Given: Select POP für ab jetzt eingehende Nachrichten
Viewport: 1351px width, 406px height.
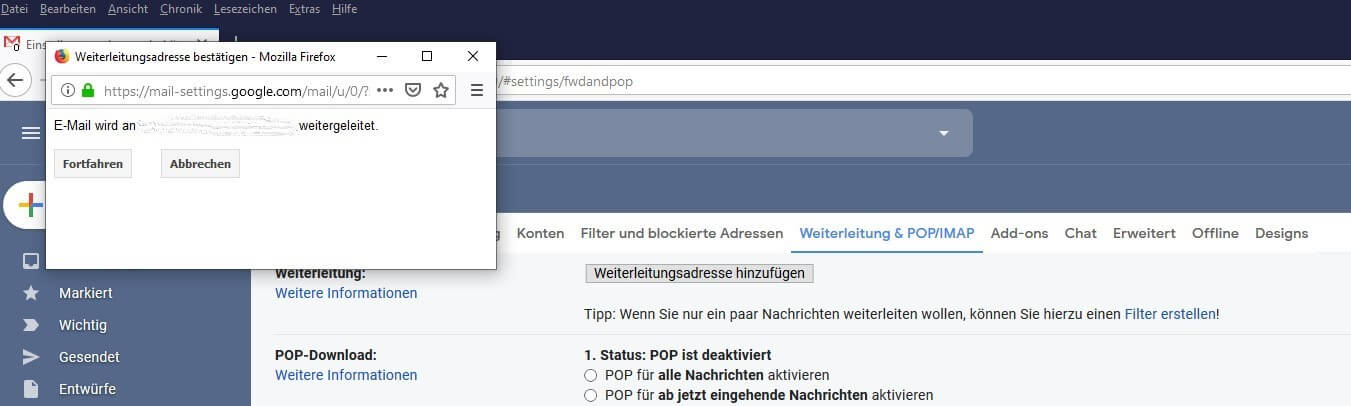Looking at the screenshot, I should click(x=591, y=395).
